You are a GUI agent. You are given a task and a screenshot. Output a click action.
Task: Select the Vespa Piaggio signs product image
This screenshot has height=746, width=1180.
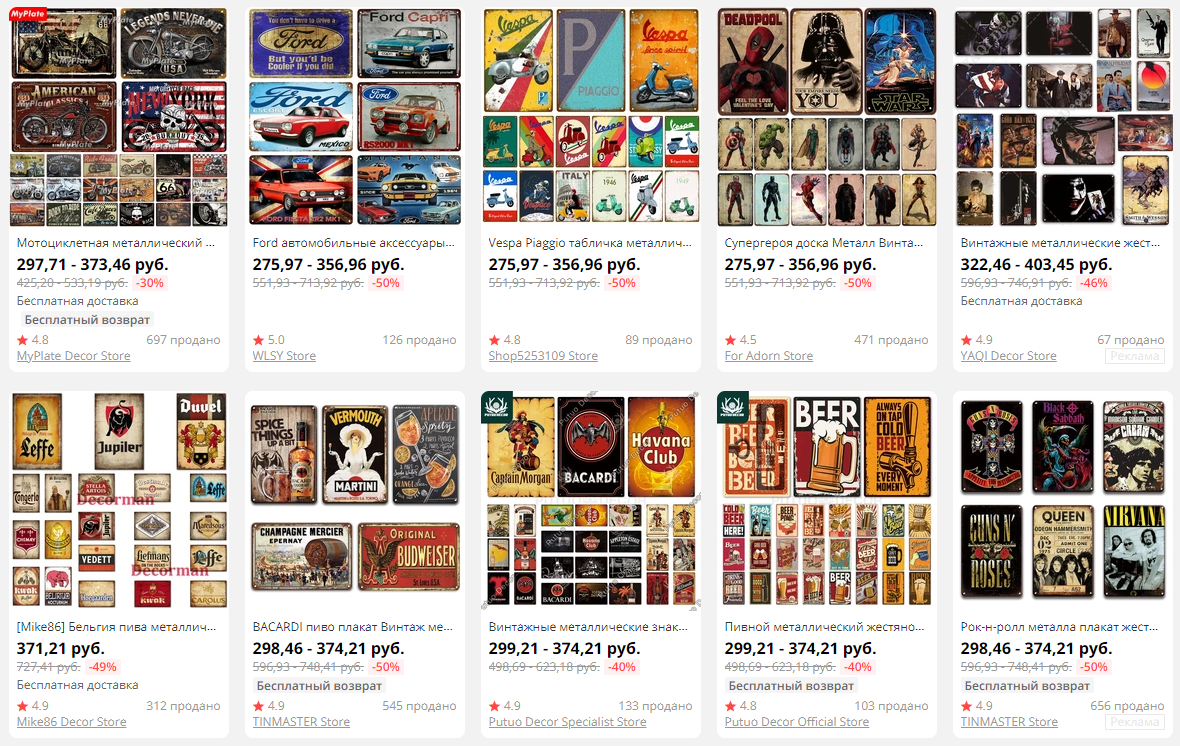[591, 117]
